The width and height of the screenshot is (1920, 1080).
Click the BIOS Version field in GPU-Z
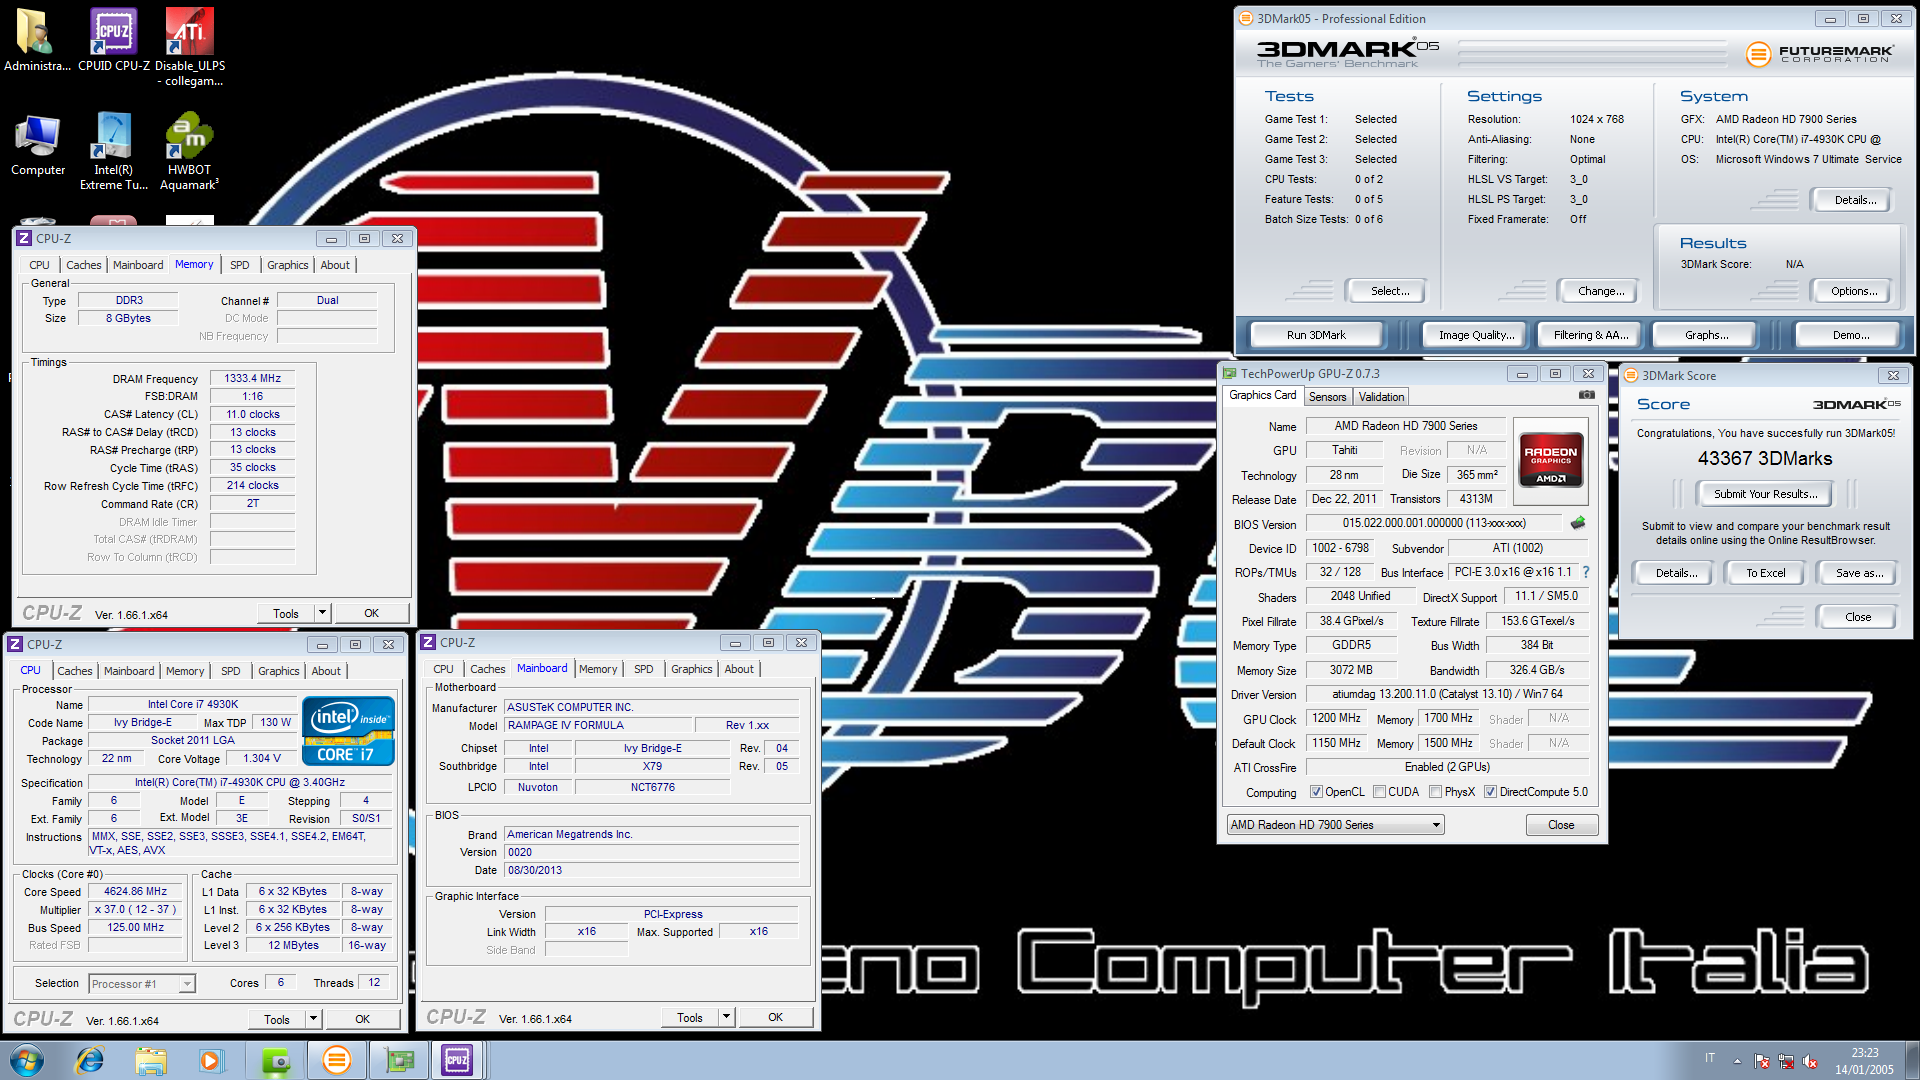coord(1434,523)
